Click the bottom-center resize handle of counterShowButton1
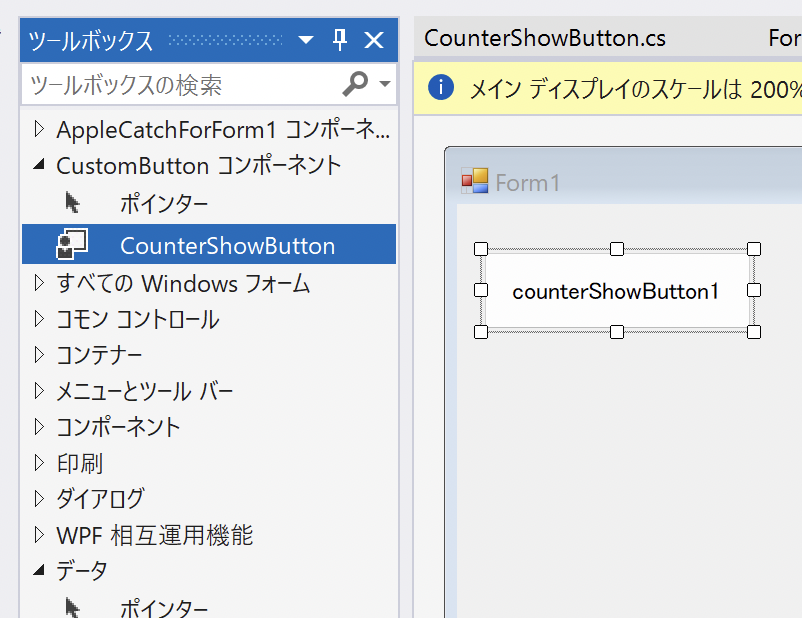 pyautogui.click(x=617, y=332)
